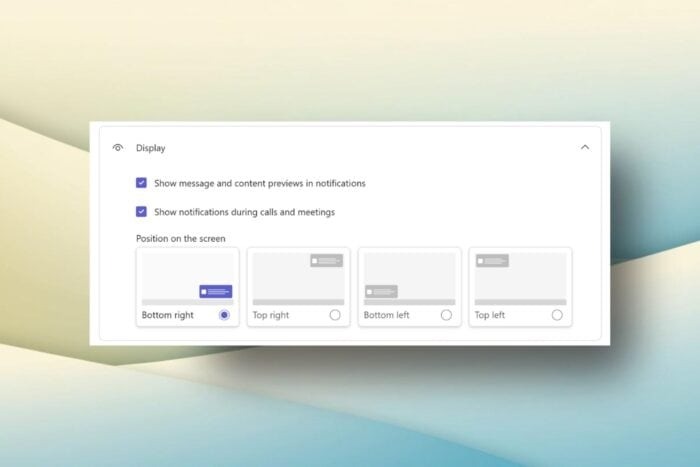Screen dimensions: 700x467
Task: Select the Top left radio button
Action: 557,315
